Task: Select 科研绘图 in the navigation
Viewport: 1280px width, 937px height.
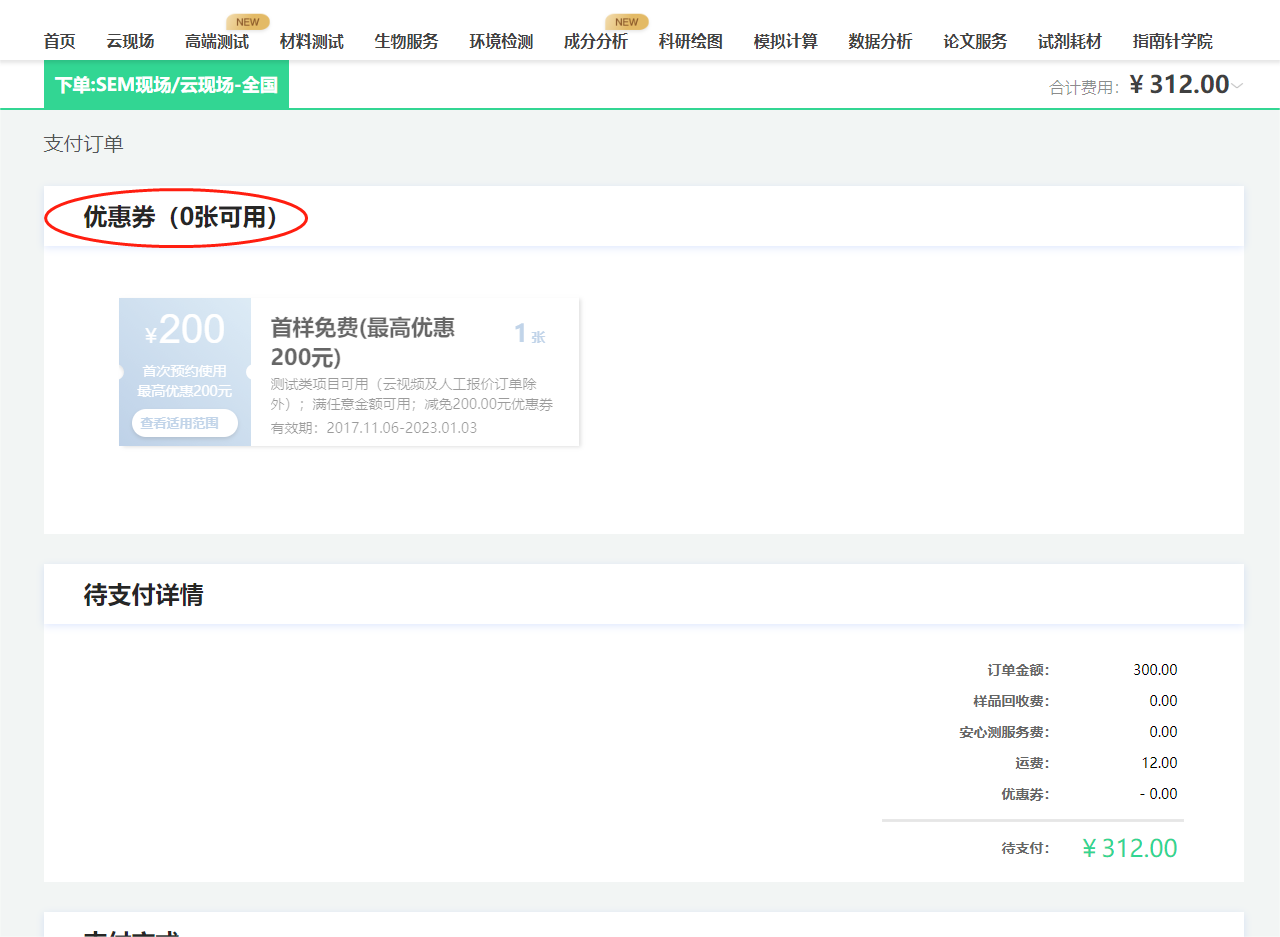Action: coord(690,41)
